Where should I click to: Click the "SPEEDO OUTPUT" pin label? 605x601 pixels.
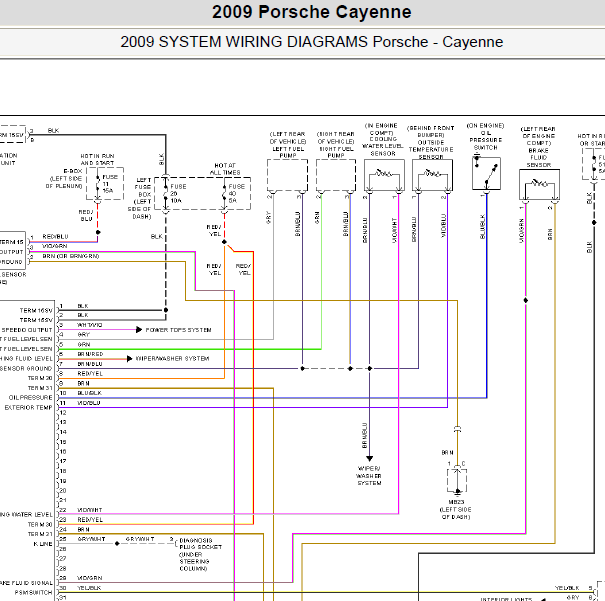click(27, 330)
